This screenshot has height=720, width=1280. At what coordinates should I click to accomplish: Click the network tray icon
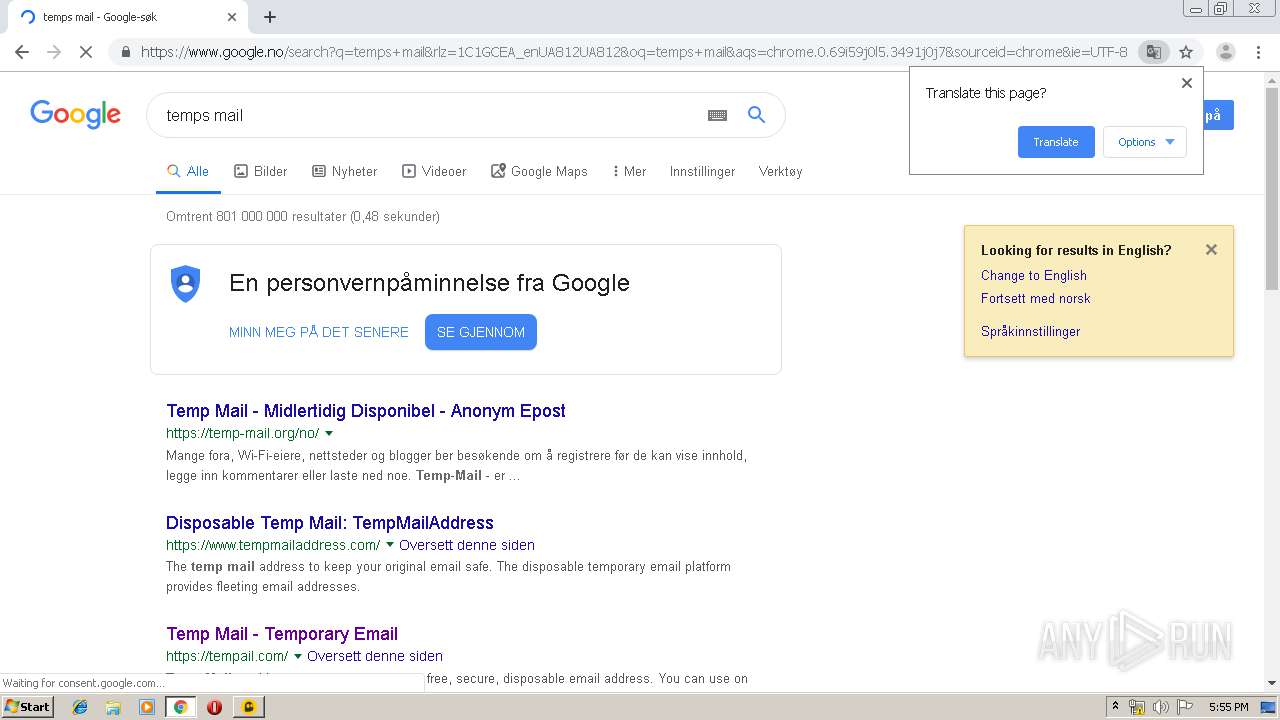[x=1137, y=707]
